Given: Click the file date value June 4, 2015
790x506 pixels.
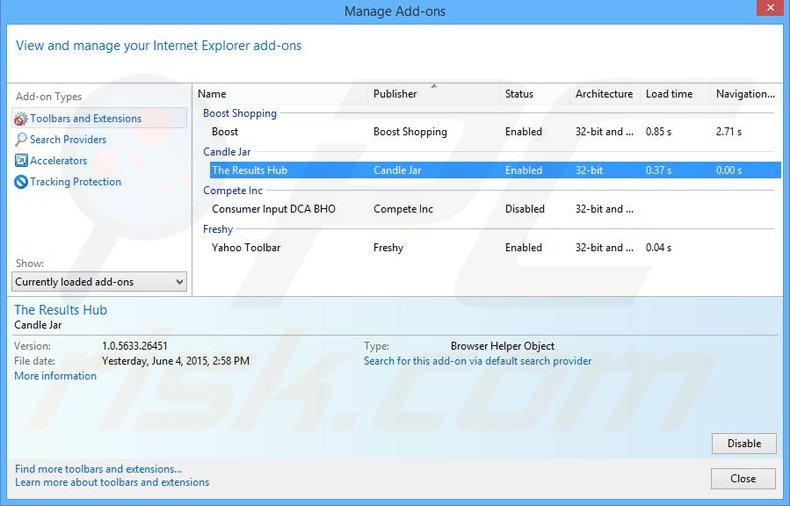Looking at the screenshot, I should coord(176,361).
